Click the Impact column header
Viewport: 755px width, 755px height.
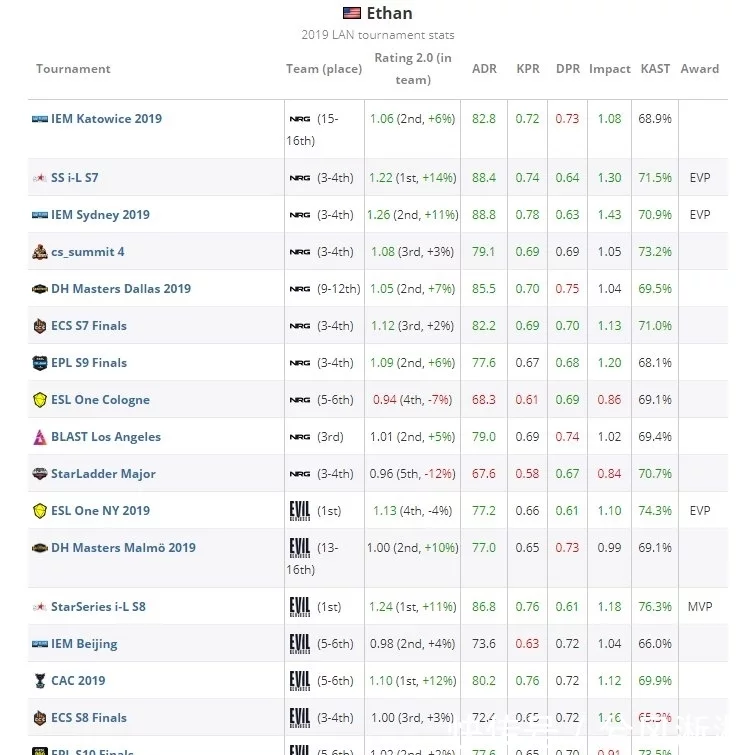610,69
